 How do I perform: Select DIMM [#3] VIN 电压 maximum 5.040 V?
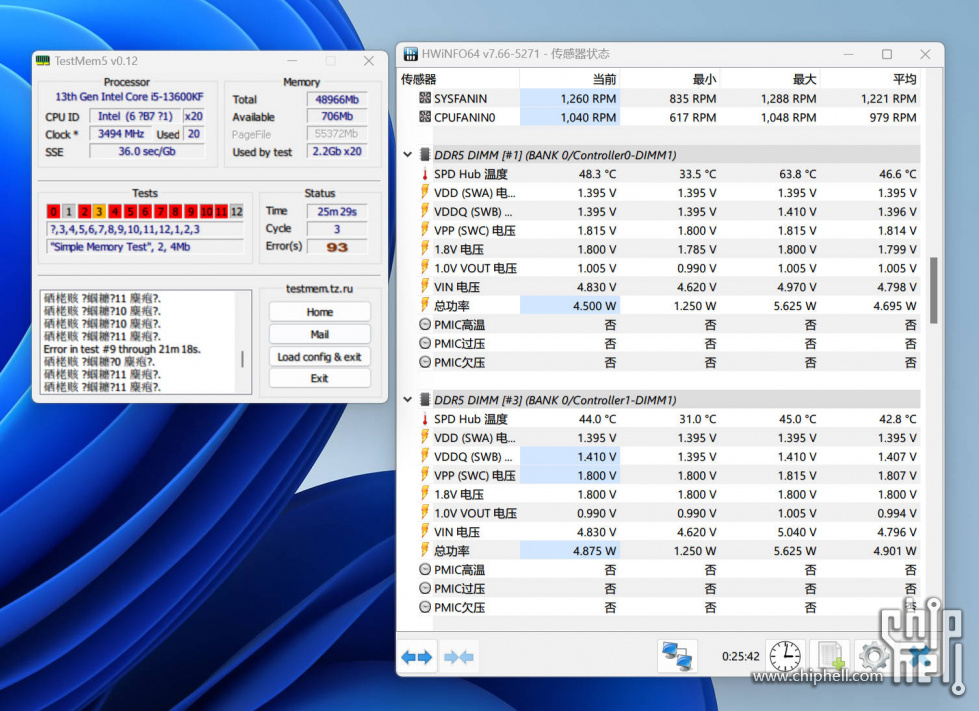(x=797, y=532)
